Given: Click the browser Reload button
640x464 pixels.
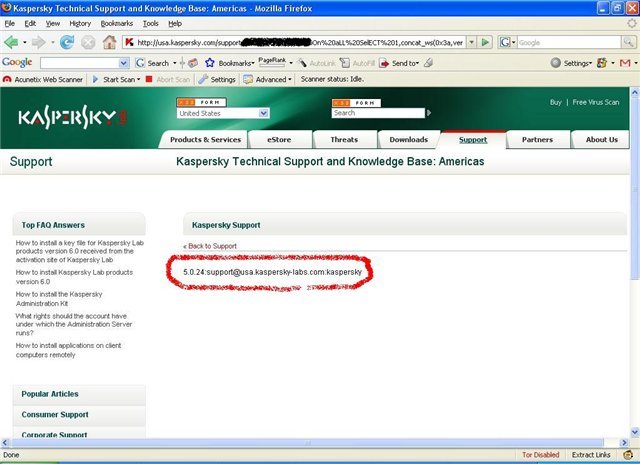Looking at the screenshot, I should [67, 42].
